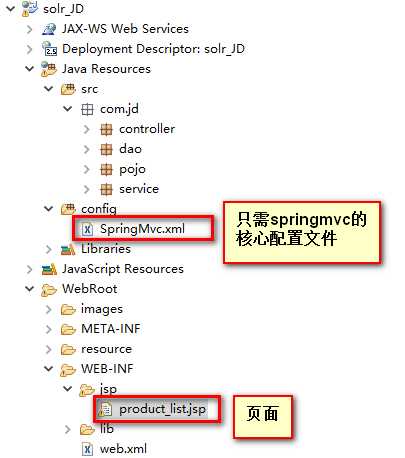This screenshot has height=458, width=405.
Task: Collapse the WebRoot folder
Action: coord(30,289)
